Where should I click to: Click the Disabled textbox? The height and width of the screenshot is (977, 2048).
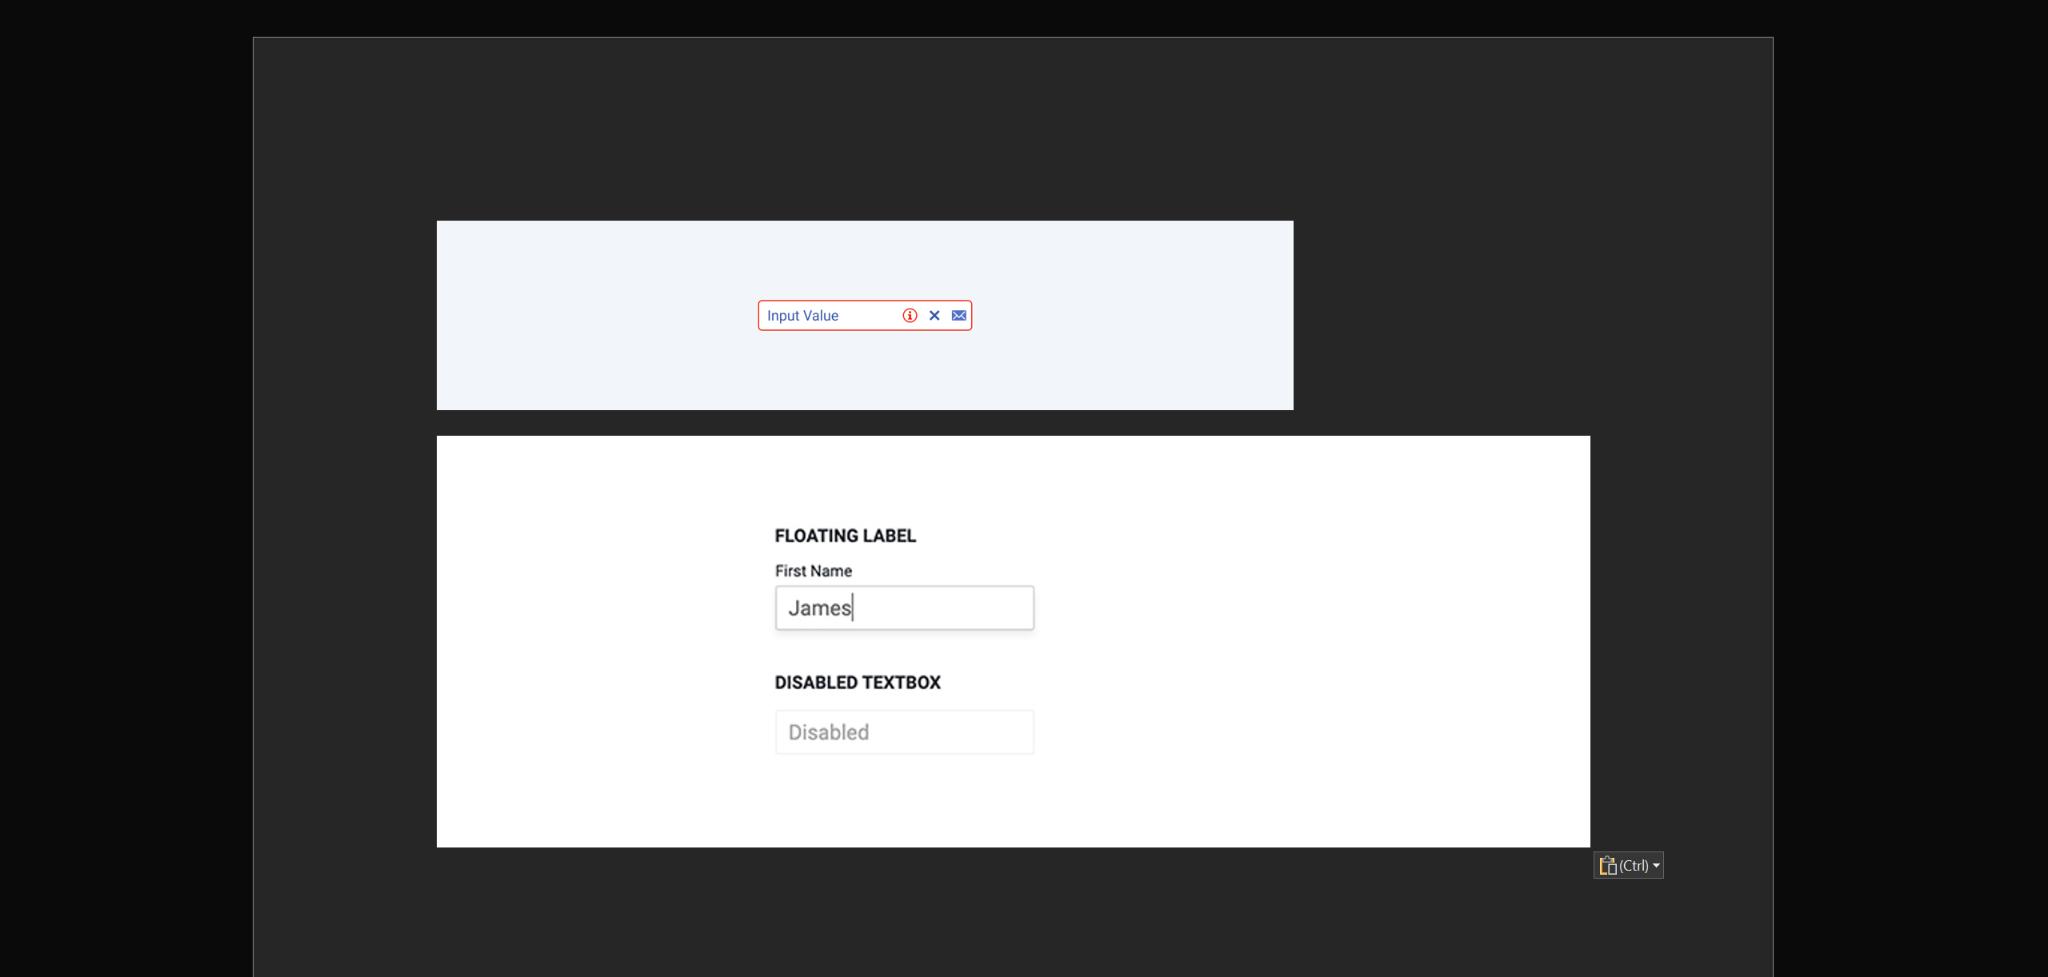(x=904, y=732)
